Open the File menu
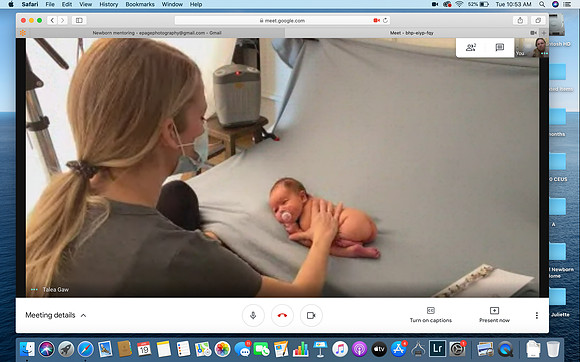The height and width of the screenshot is (362, 580). tap(50, 4)
